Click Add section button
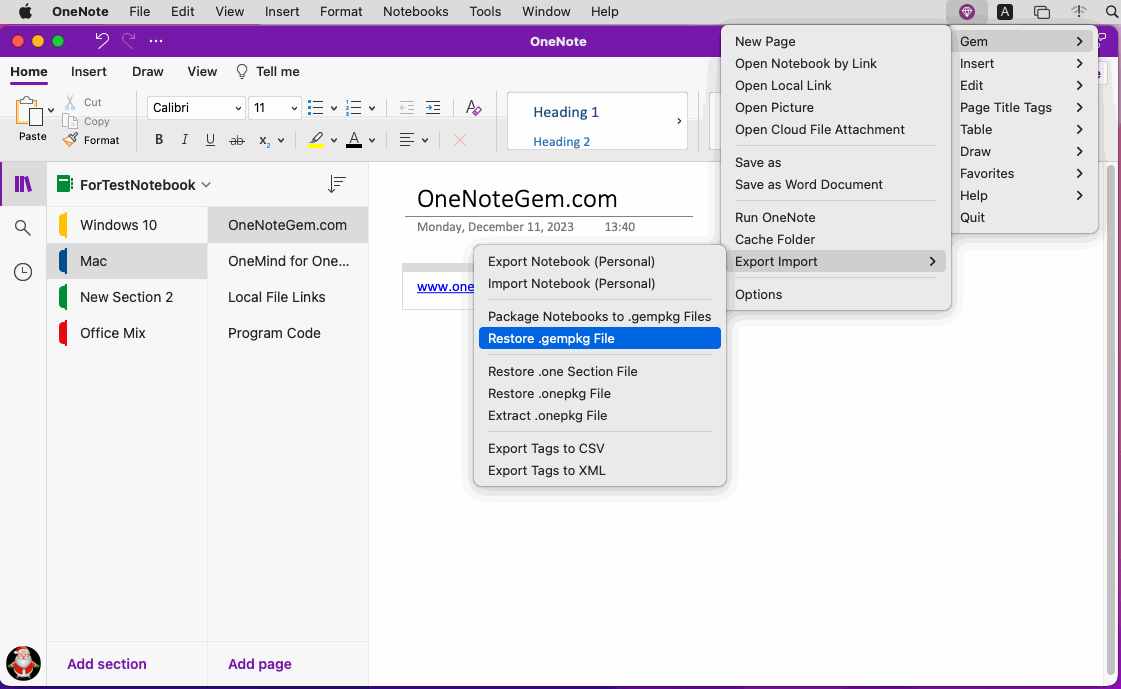This screenshot has width=1121, height=689. (x=107, y=664)
